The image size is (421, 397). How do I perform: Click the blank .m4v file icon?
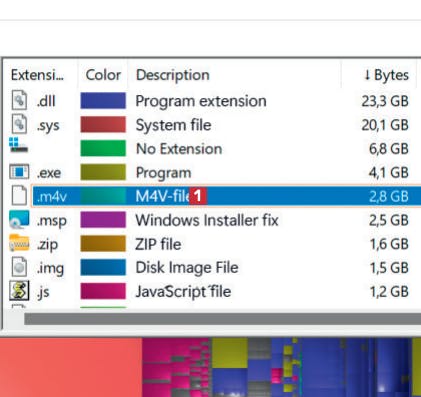(x=19, y=195)
